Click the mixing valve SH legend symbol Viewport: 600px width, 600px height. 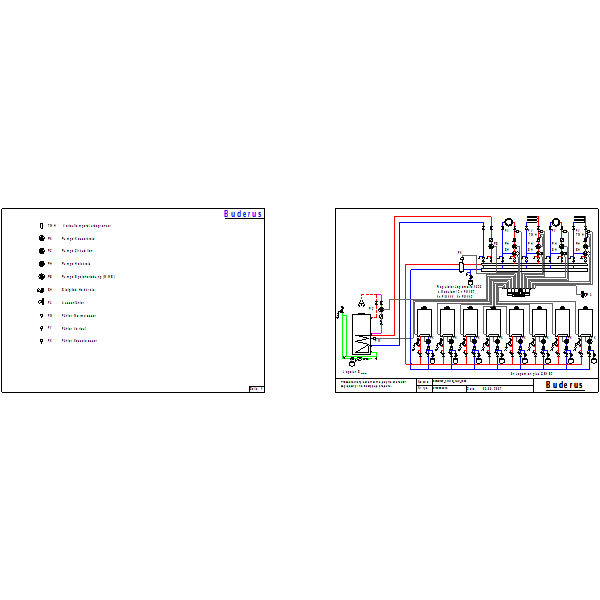click(41, 290)
